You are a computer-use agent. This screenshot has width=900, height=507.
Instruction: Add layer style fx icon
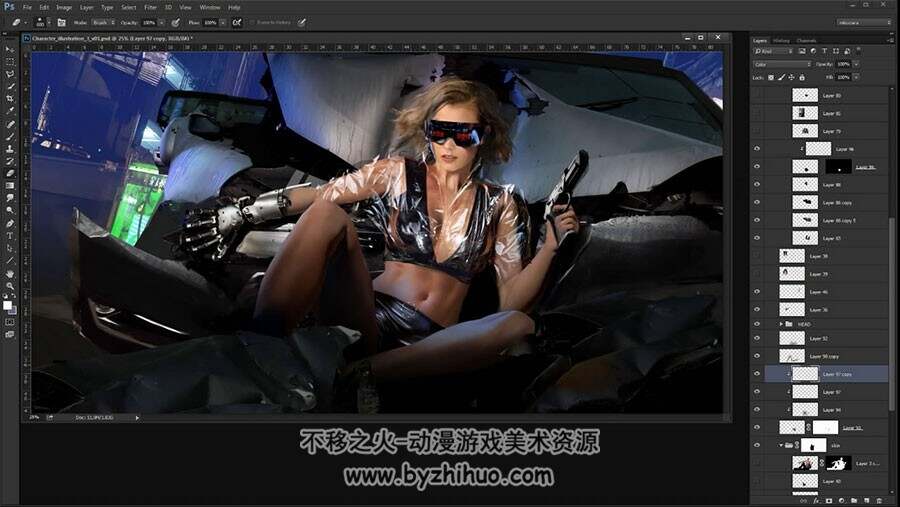click(816, 501)
